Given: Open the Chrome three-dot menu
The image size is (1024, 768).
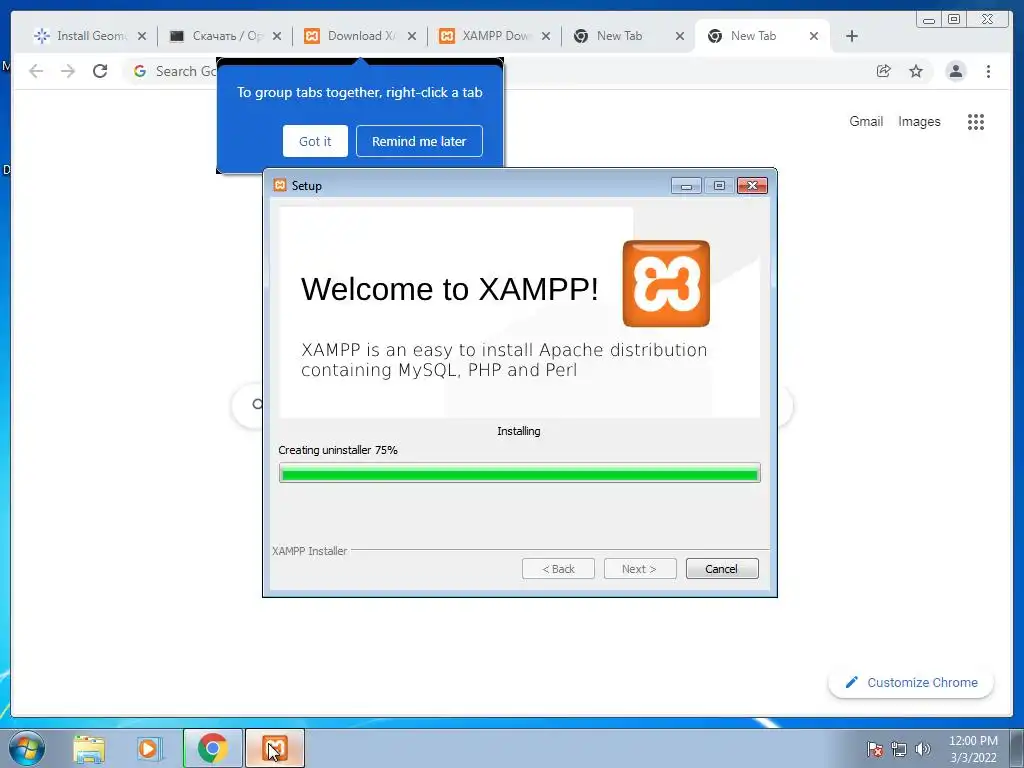Looking at the screenshot, I should click(x=988, y=71).
